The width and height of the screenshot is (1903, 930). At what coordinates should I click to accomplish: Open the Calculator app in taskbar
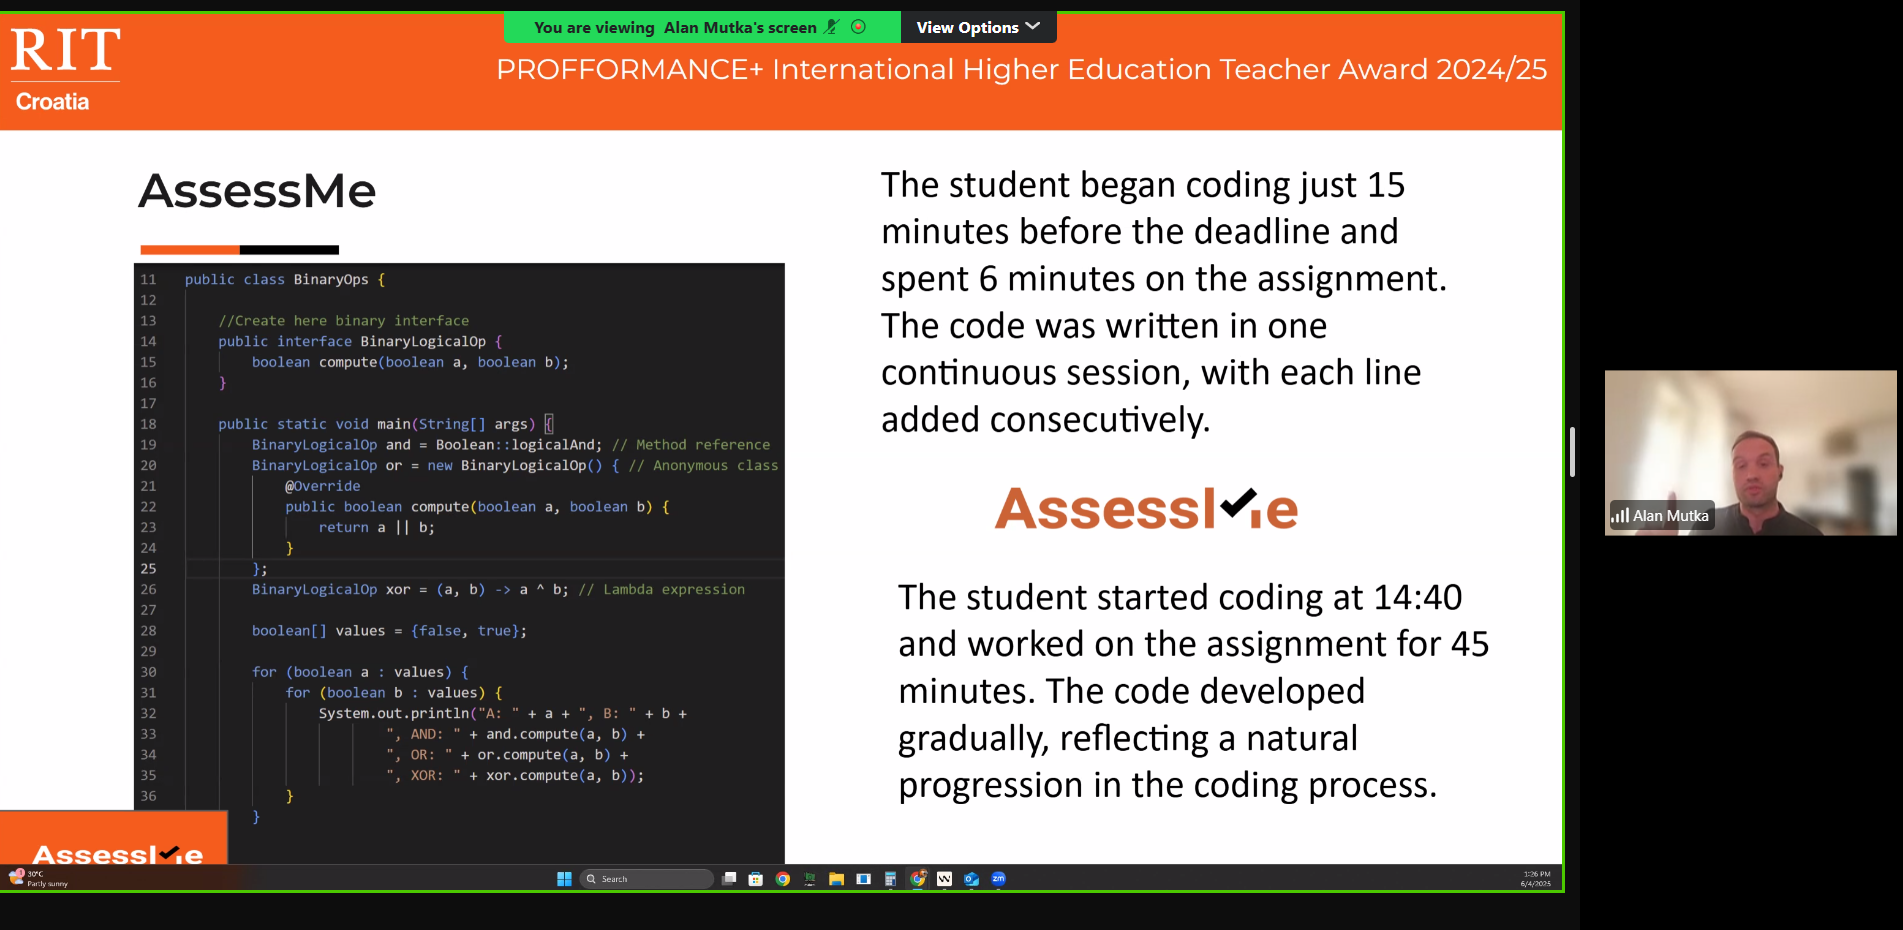tap(890, 879)
